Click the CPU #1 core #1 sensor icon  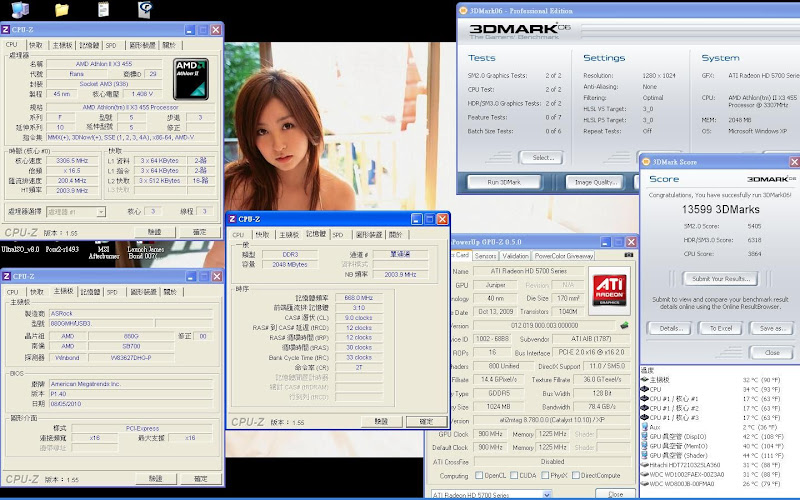[x=644, y=398]
